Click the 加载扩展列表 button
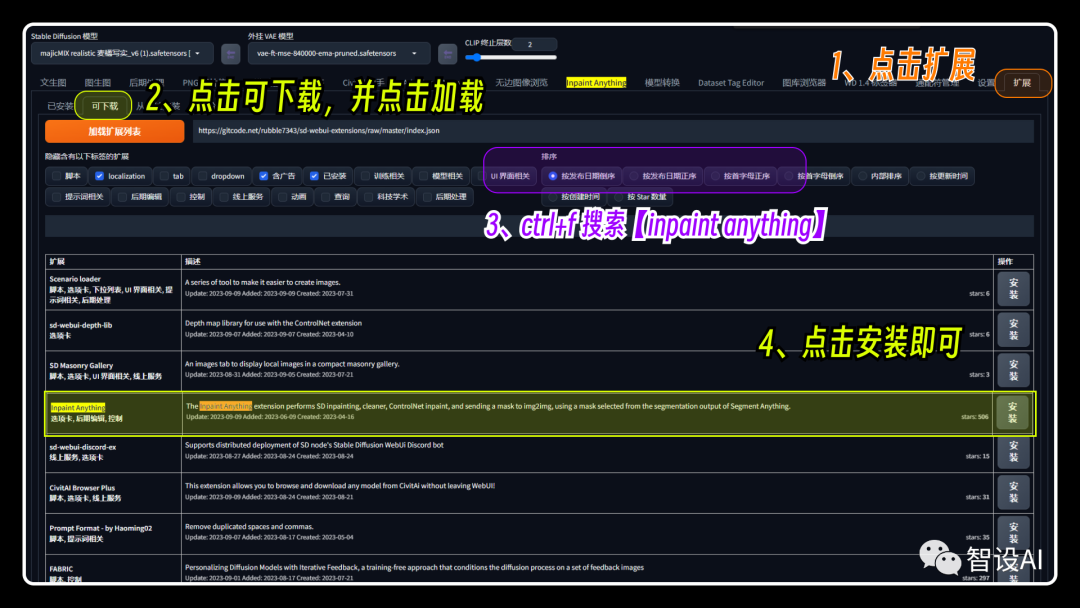Viewport: 1080px width, 608px height. (114, 131)
